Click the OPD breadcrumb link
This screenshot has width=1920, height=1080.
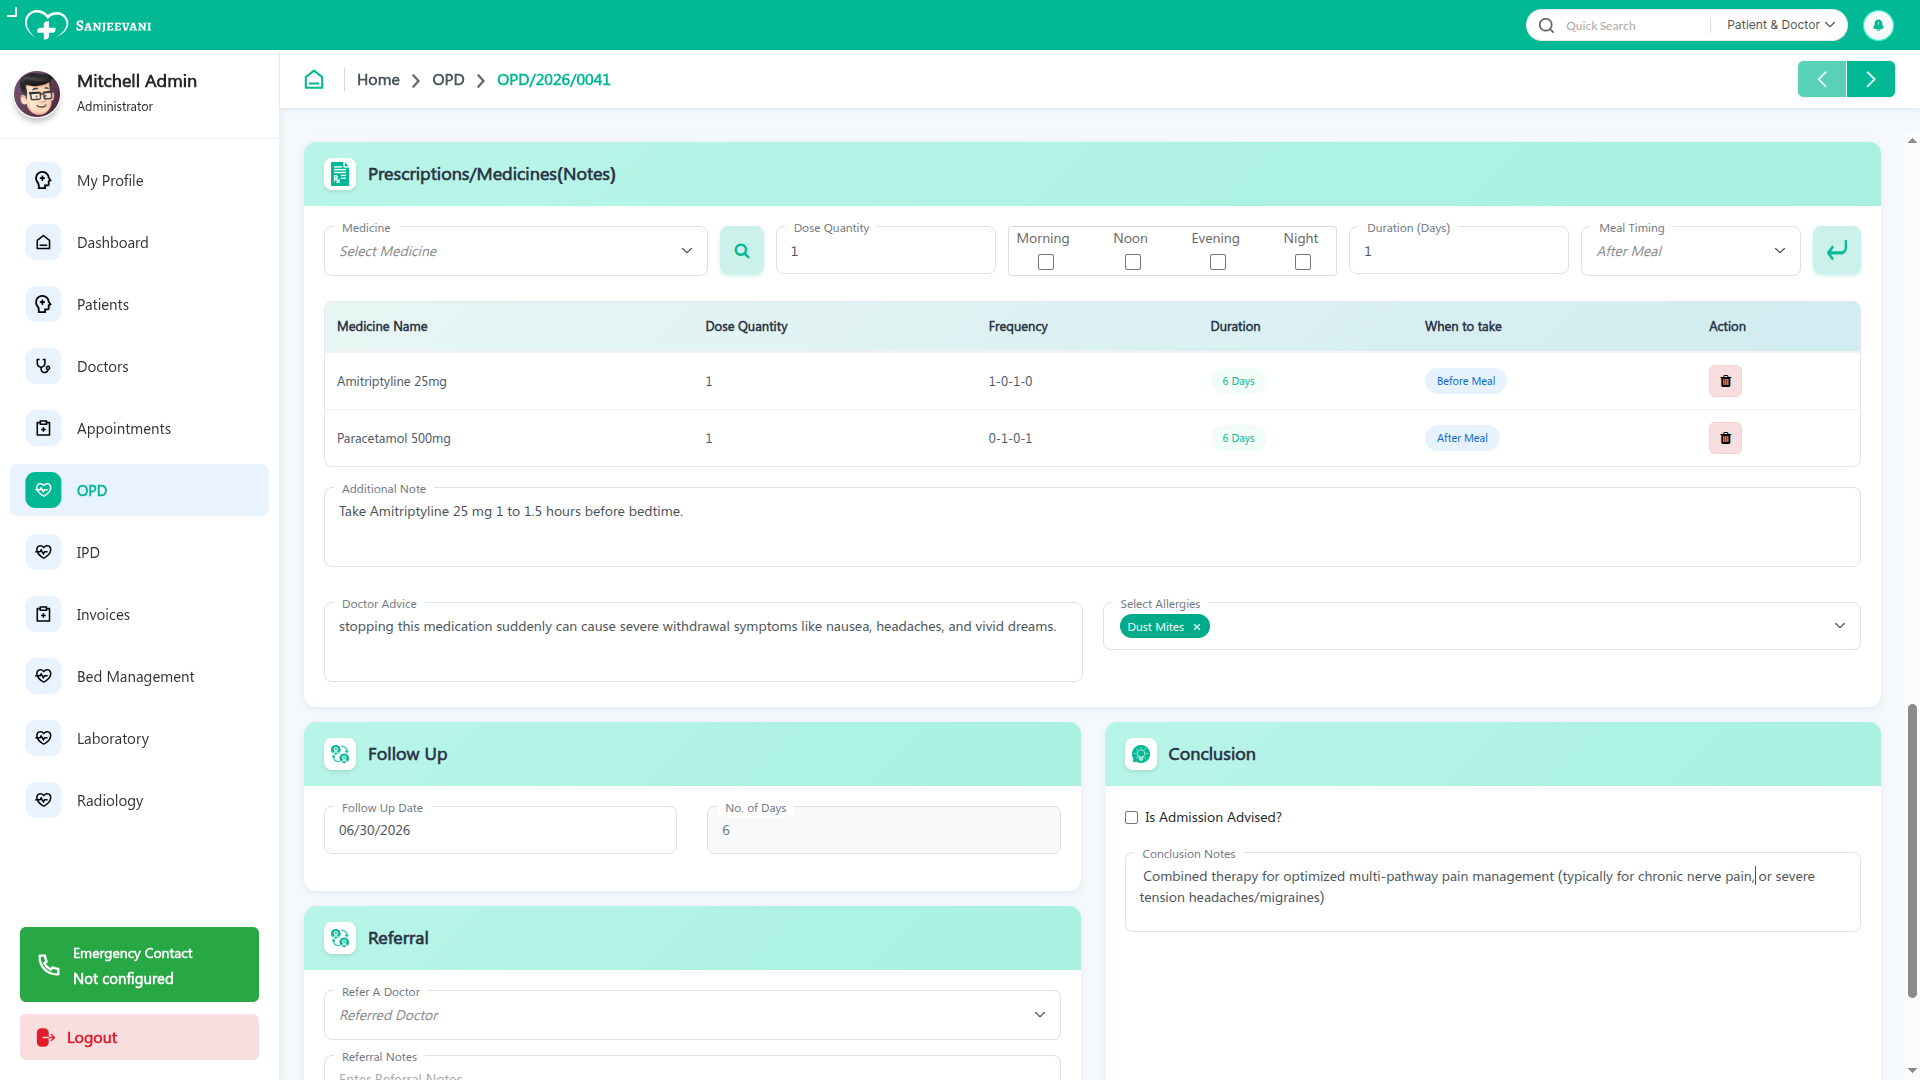pos(448,80)
